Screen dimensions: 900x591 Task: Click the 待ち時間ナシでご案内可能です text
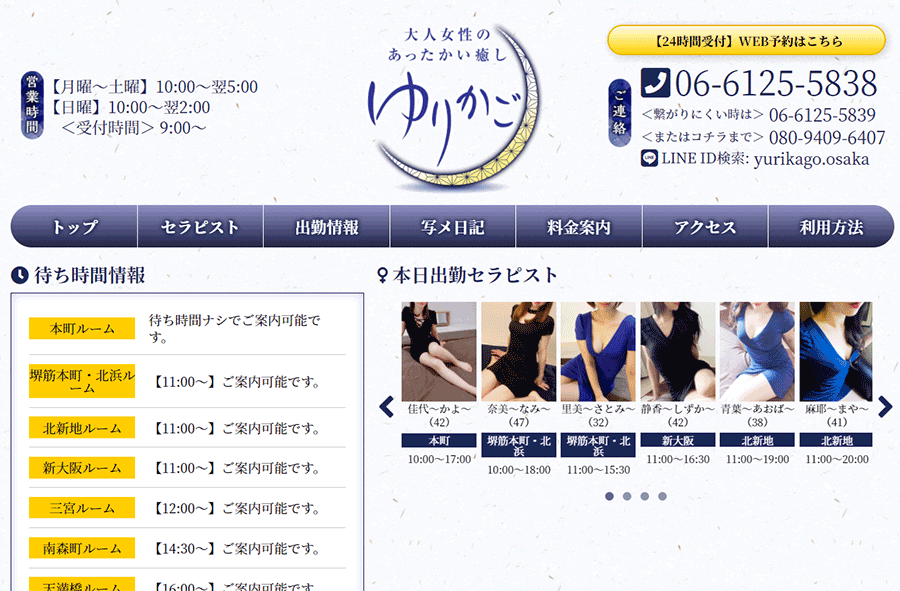click(235, 329)
